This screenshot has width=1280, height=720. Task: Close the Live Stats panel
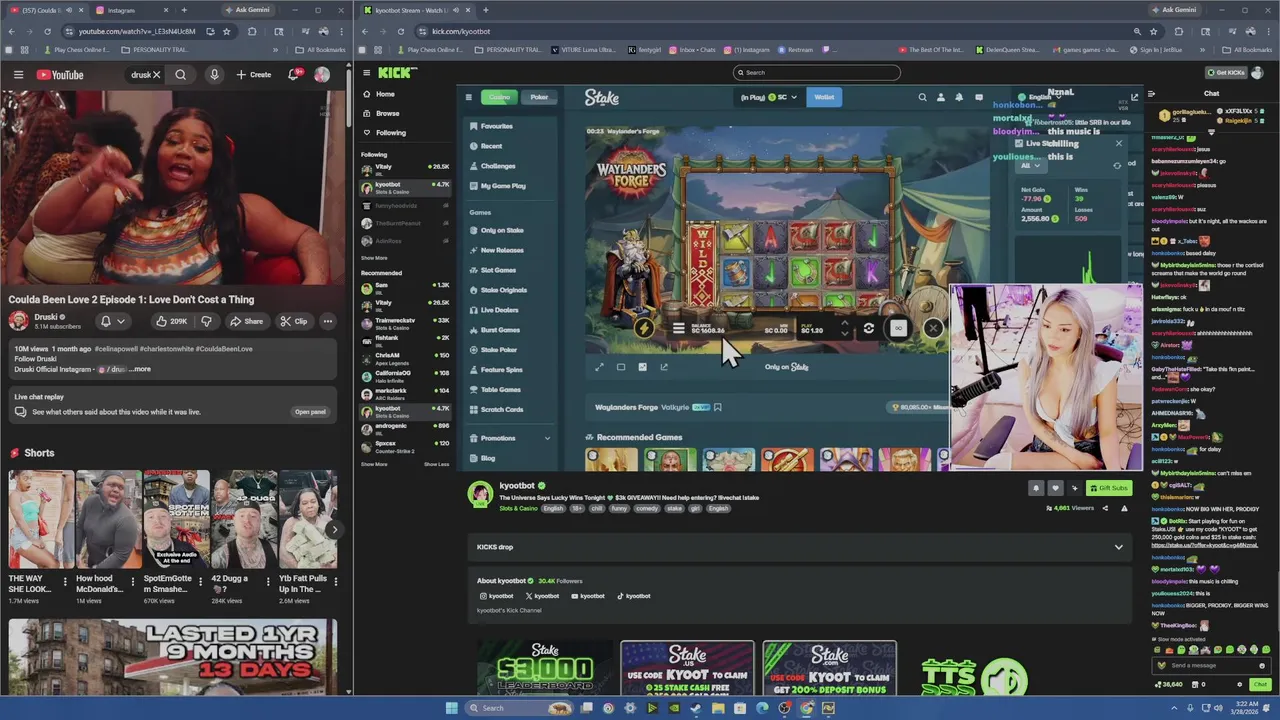point(1119,143)
